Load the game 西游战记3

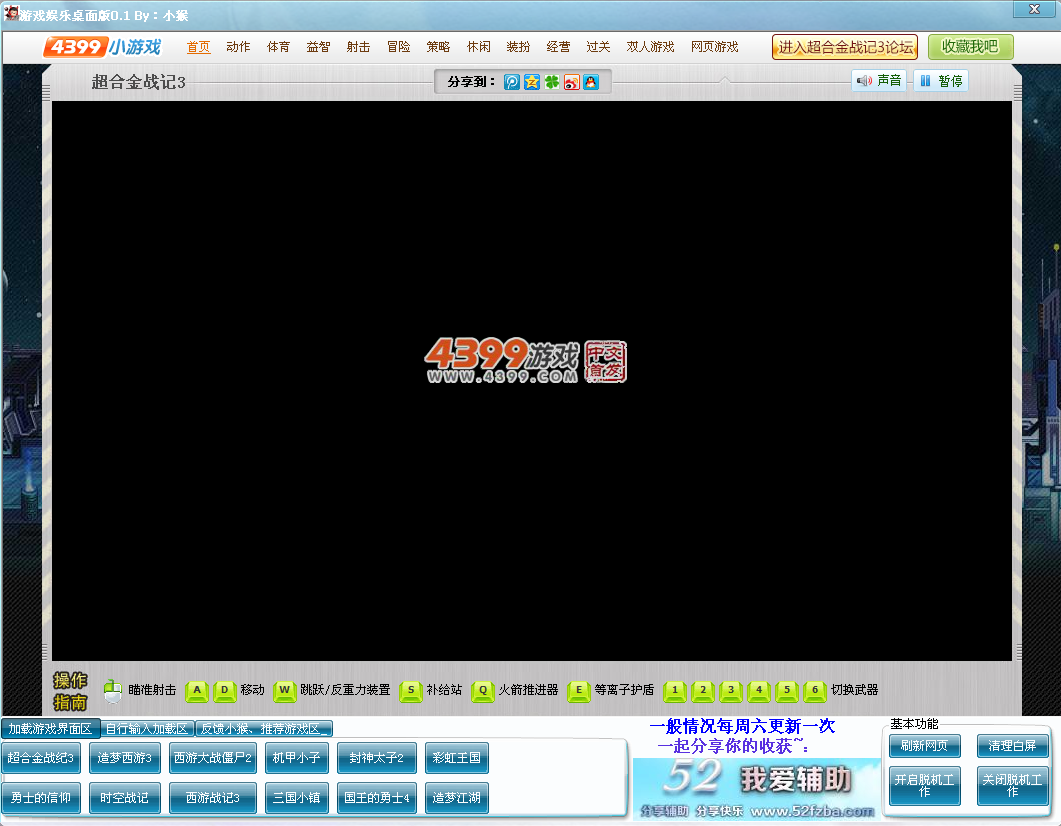point(212,798)
